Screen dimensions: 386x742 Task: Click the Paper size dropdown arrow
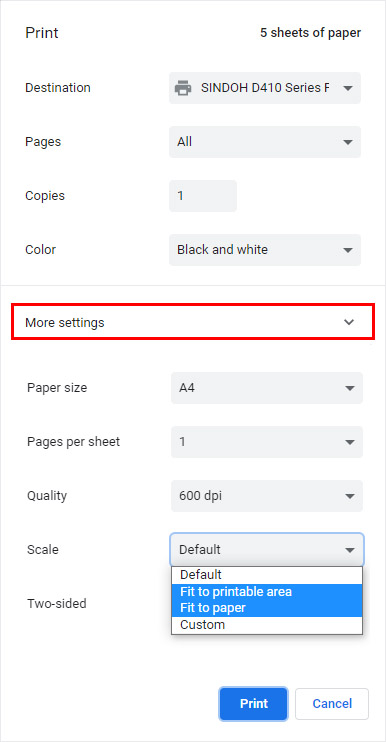tap(350, 389)
